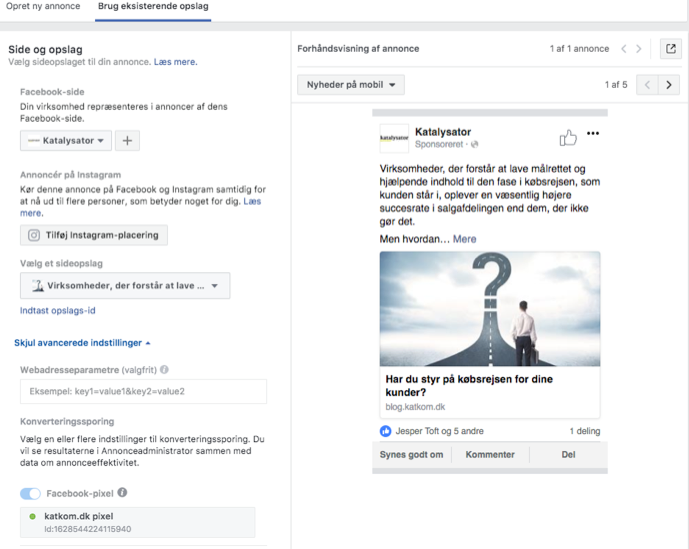Click Tilføj Instagram-placering button
689x549 pixels.
tap(94, 235)
